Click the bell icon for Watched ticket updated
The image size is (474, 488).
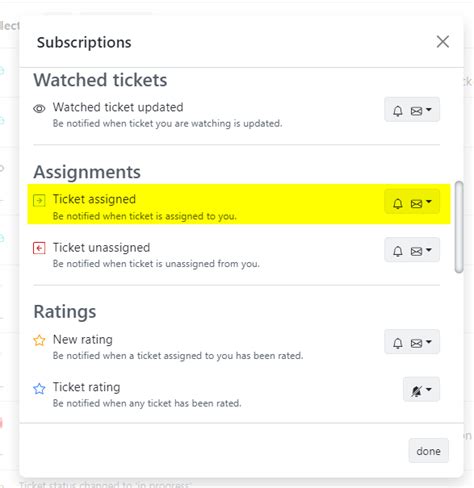[x=398, y=111]
